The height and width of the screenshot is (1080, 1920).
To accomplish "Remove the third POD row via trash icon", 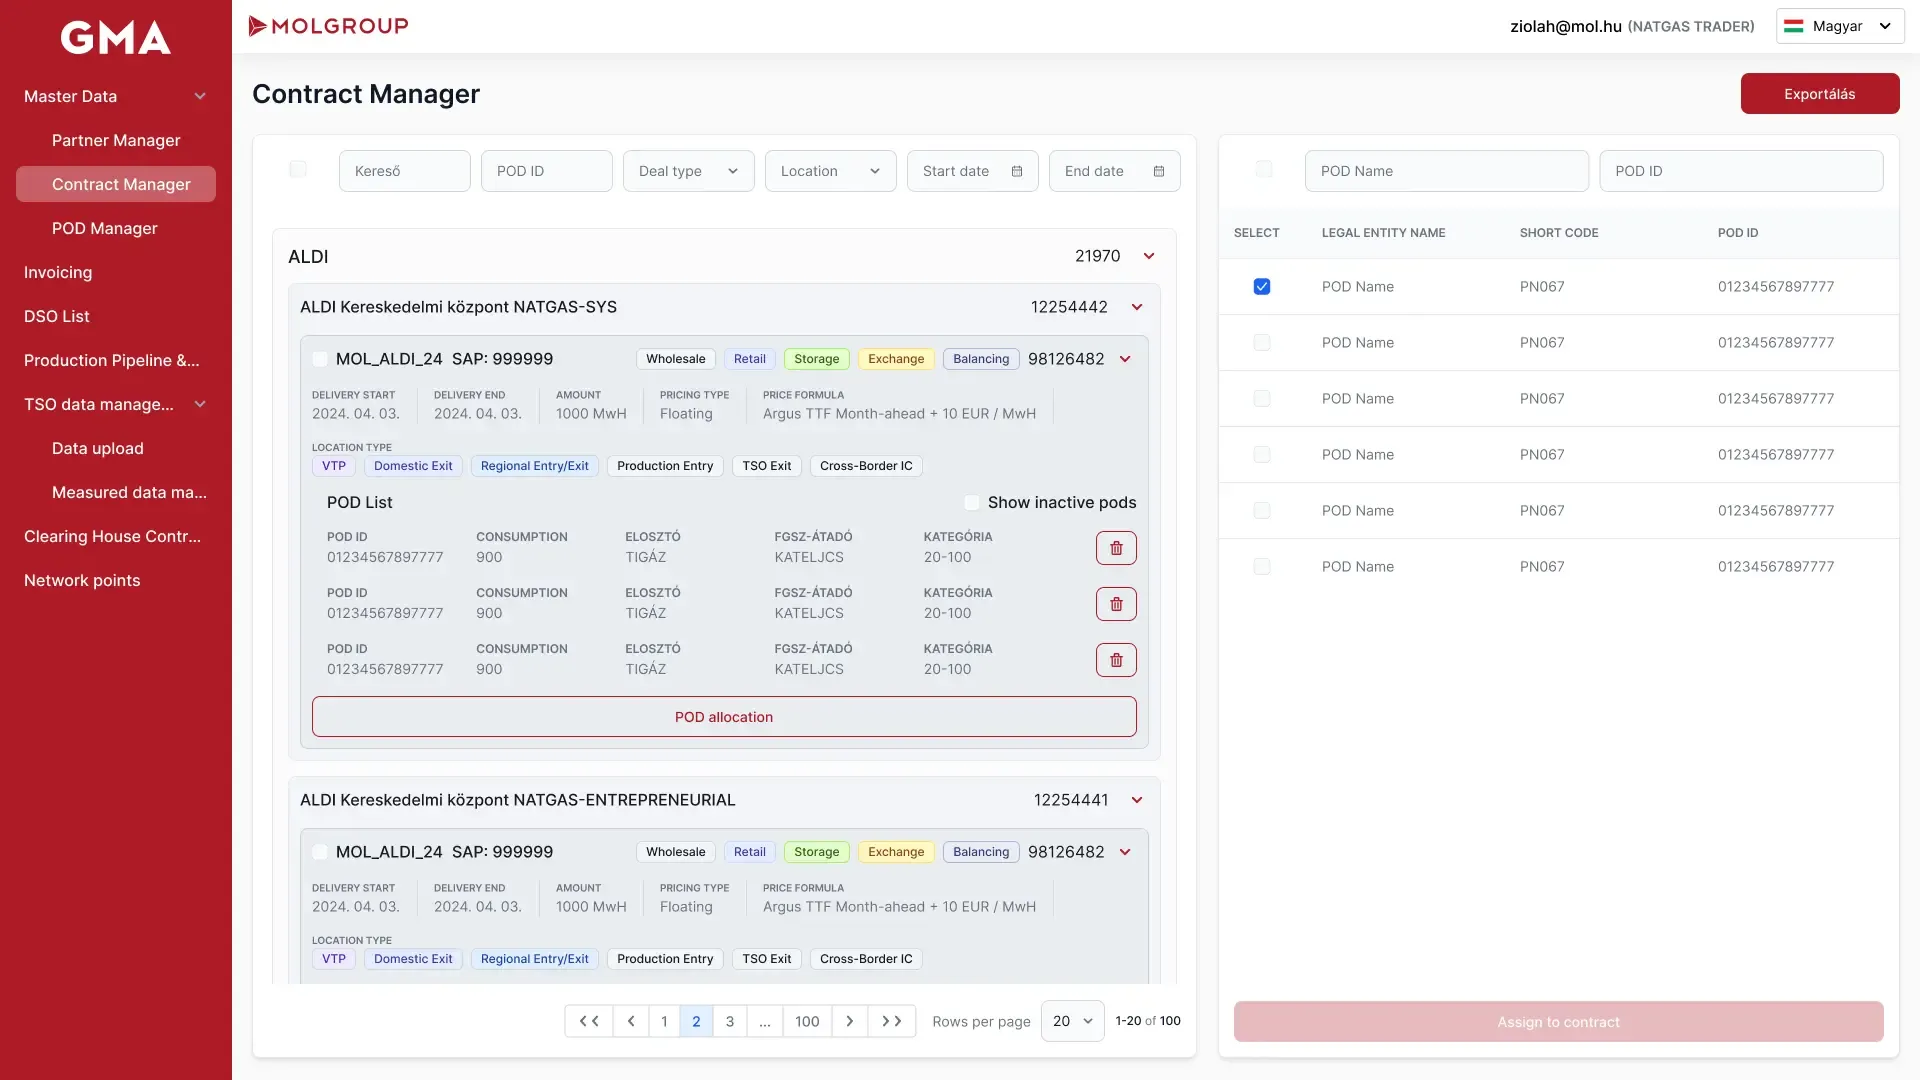I will pyautogui.click(x=1116, y=660).
